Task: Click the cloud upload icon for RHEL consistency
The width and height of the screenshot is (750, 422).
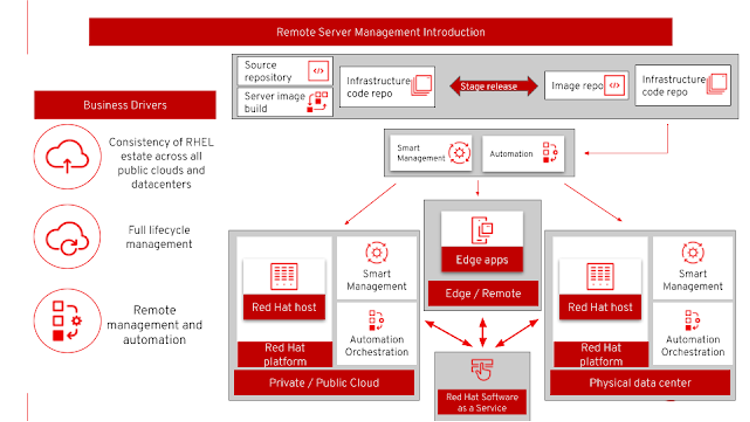Action: tap(67, 157)
